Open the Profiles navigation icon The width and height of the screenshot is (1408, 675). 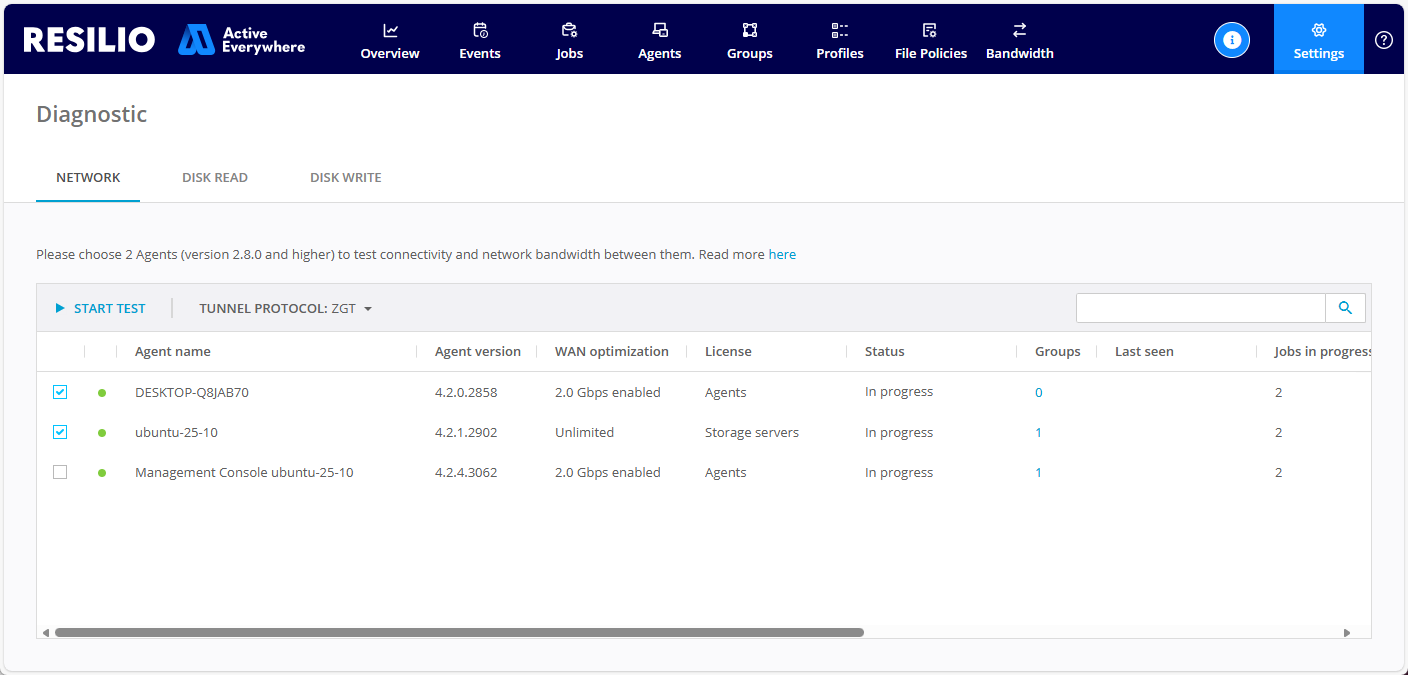(840, 30)
